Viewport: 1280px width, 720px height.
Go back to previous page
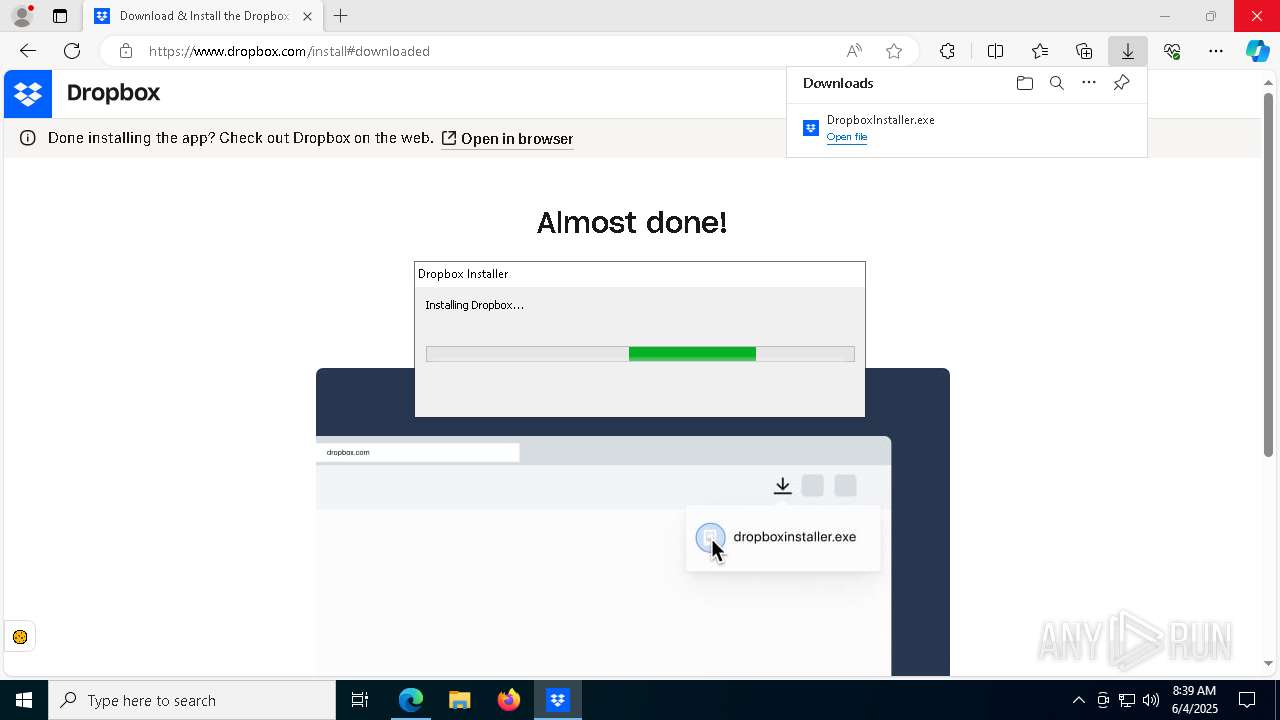28,51
